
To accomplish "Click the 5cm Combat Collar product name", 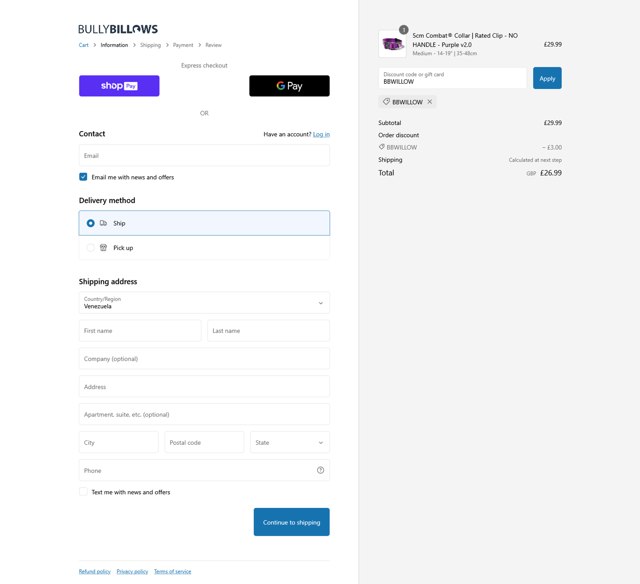I will click(465, 40).
